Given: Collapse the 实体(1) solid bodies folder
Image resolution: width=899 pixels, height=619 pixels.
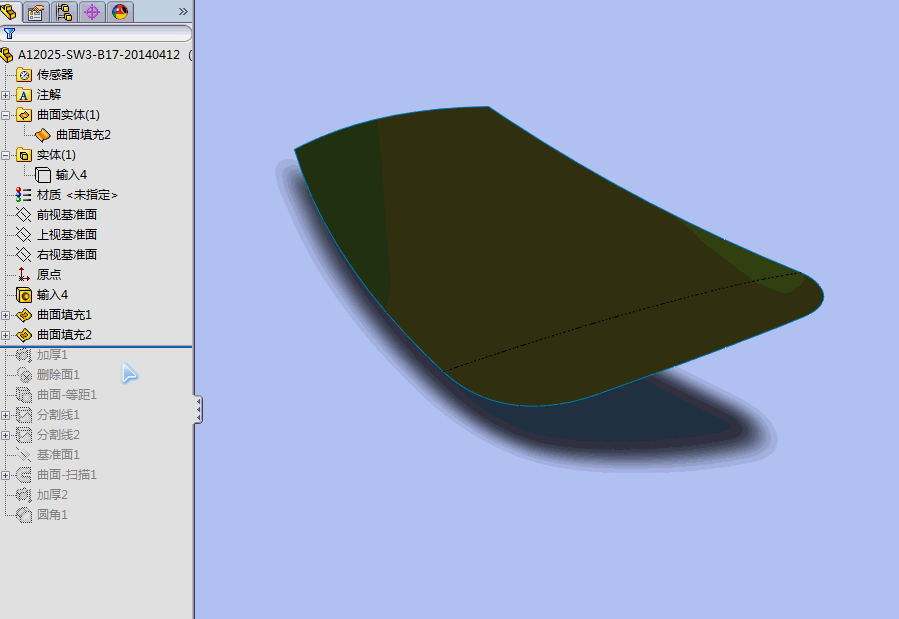Looking at the screenshot, I should (5, 155).
